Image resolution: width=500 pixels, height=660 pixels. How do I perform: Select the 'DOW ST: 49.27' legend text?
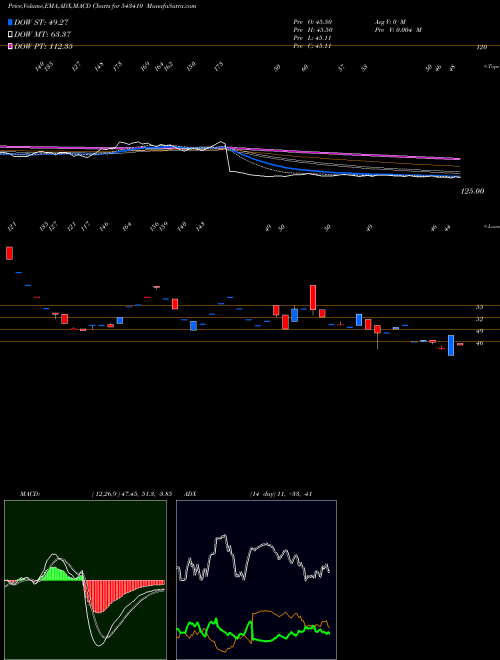[x=41, y=23]
